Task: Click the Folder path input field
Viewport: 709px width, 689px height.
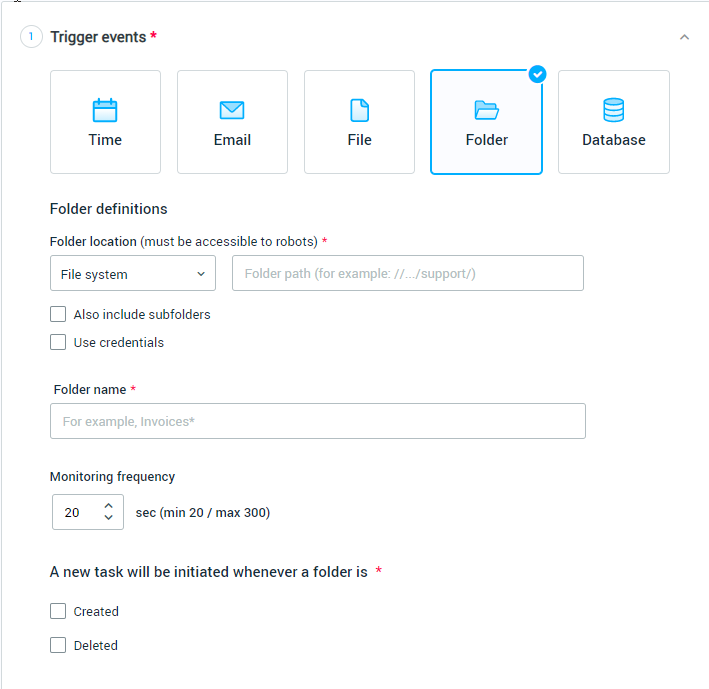Action: click(407, 273)
